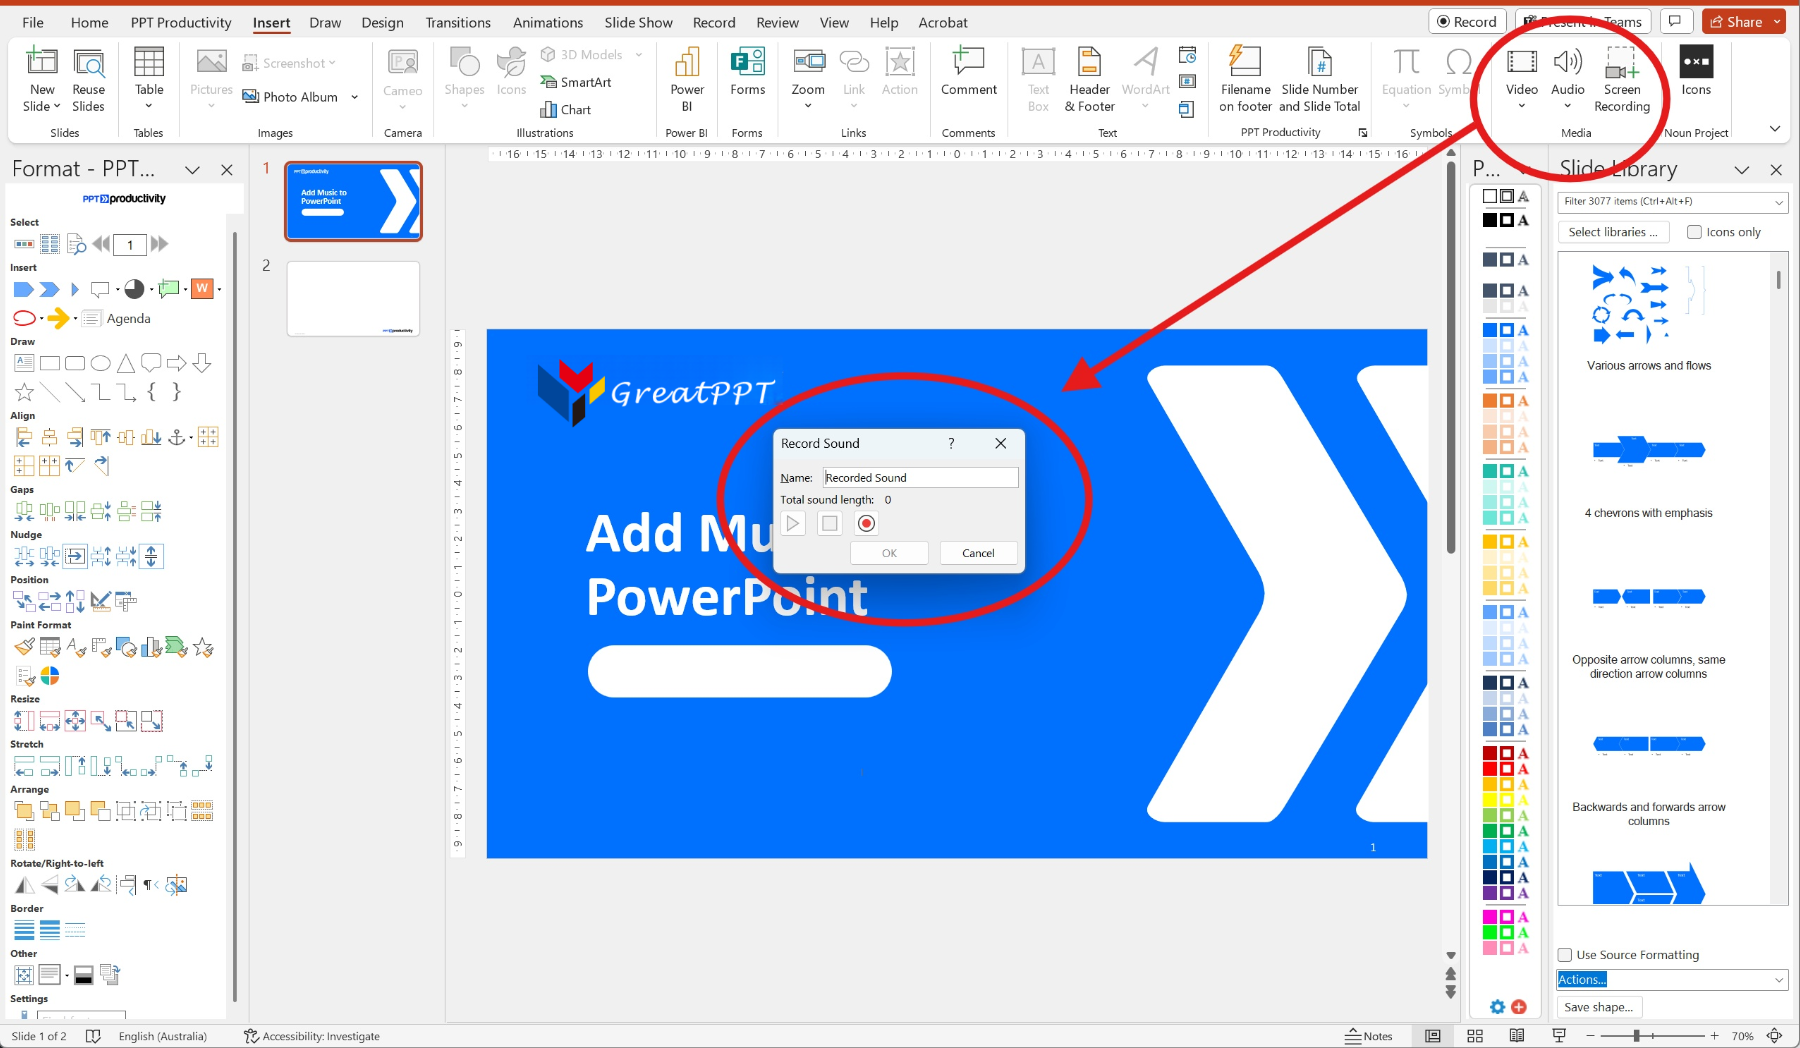This screenshot has width=1800, height=1048.
Task: Insert Slide Number and Slide Total
Action: (1319, 80)
